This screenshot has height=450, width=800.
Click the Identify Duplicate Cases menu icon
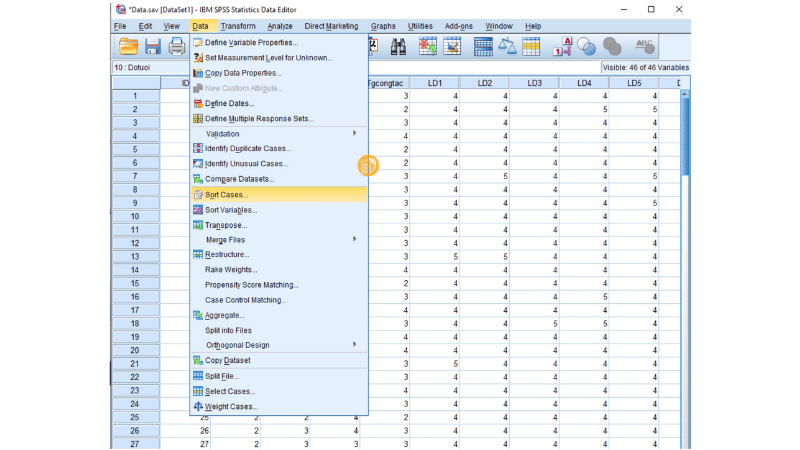[198, 148]
